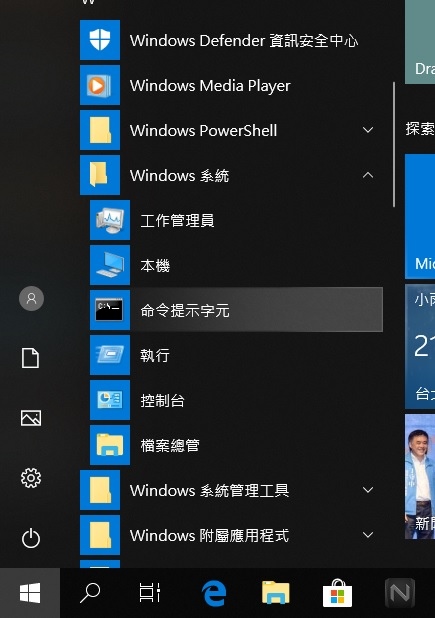Screen dimensions: 435x618
Task: Open Settings gear in Start sidebar
Action: 31,478
